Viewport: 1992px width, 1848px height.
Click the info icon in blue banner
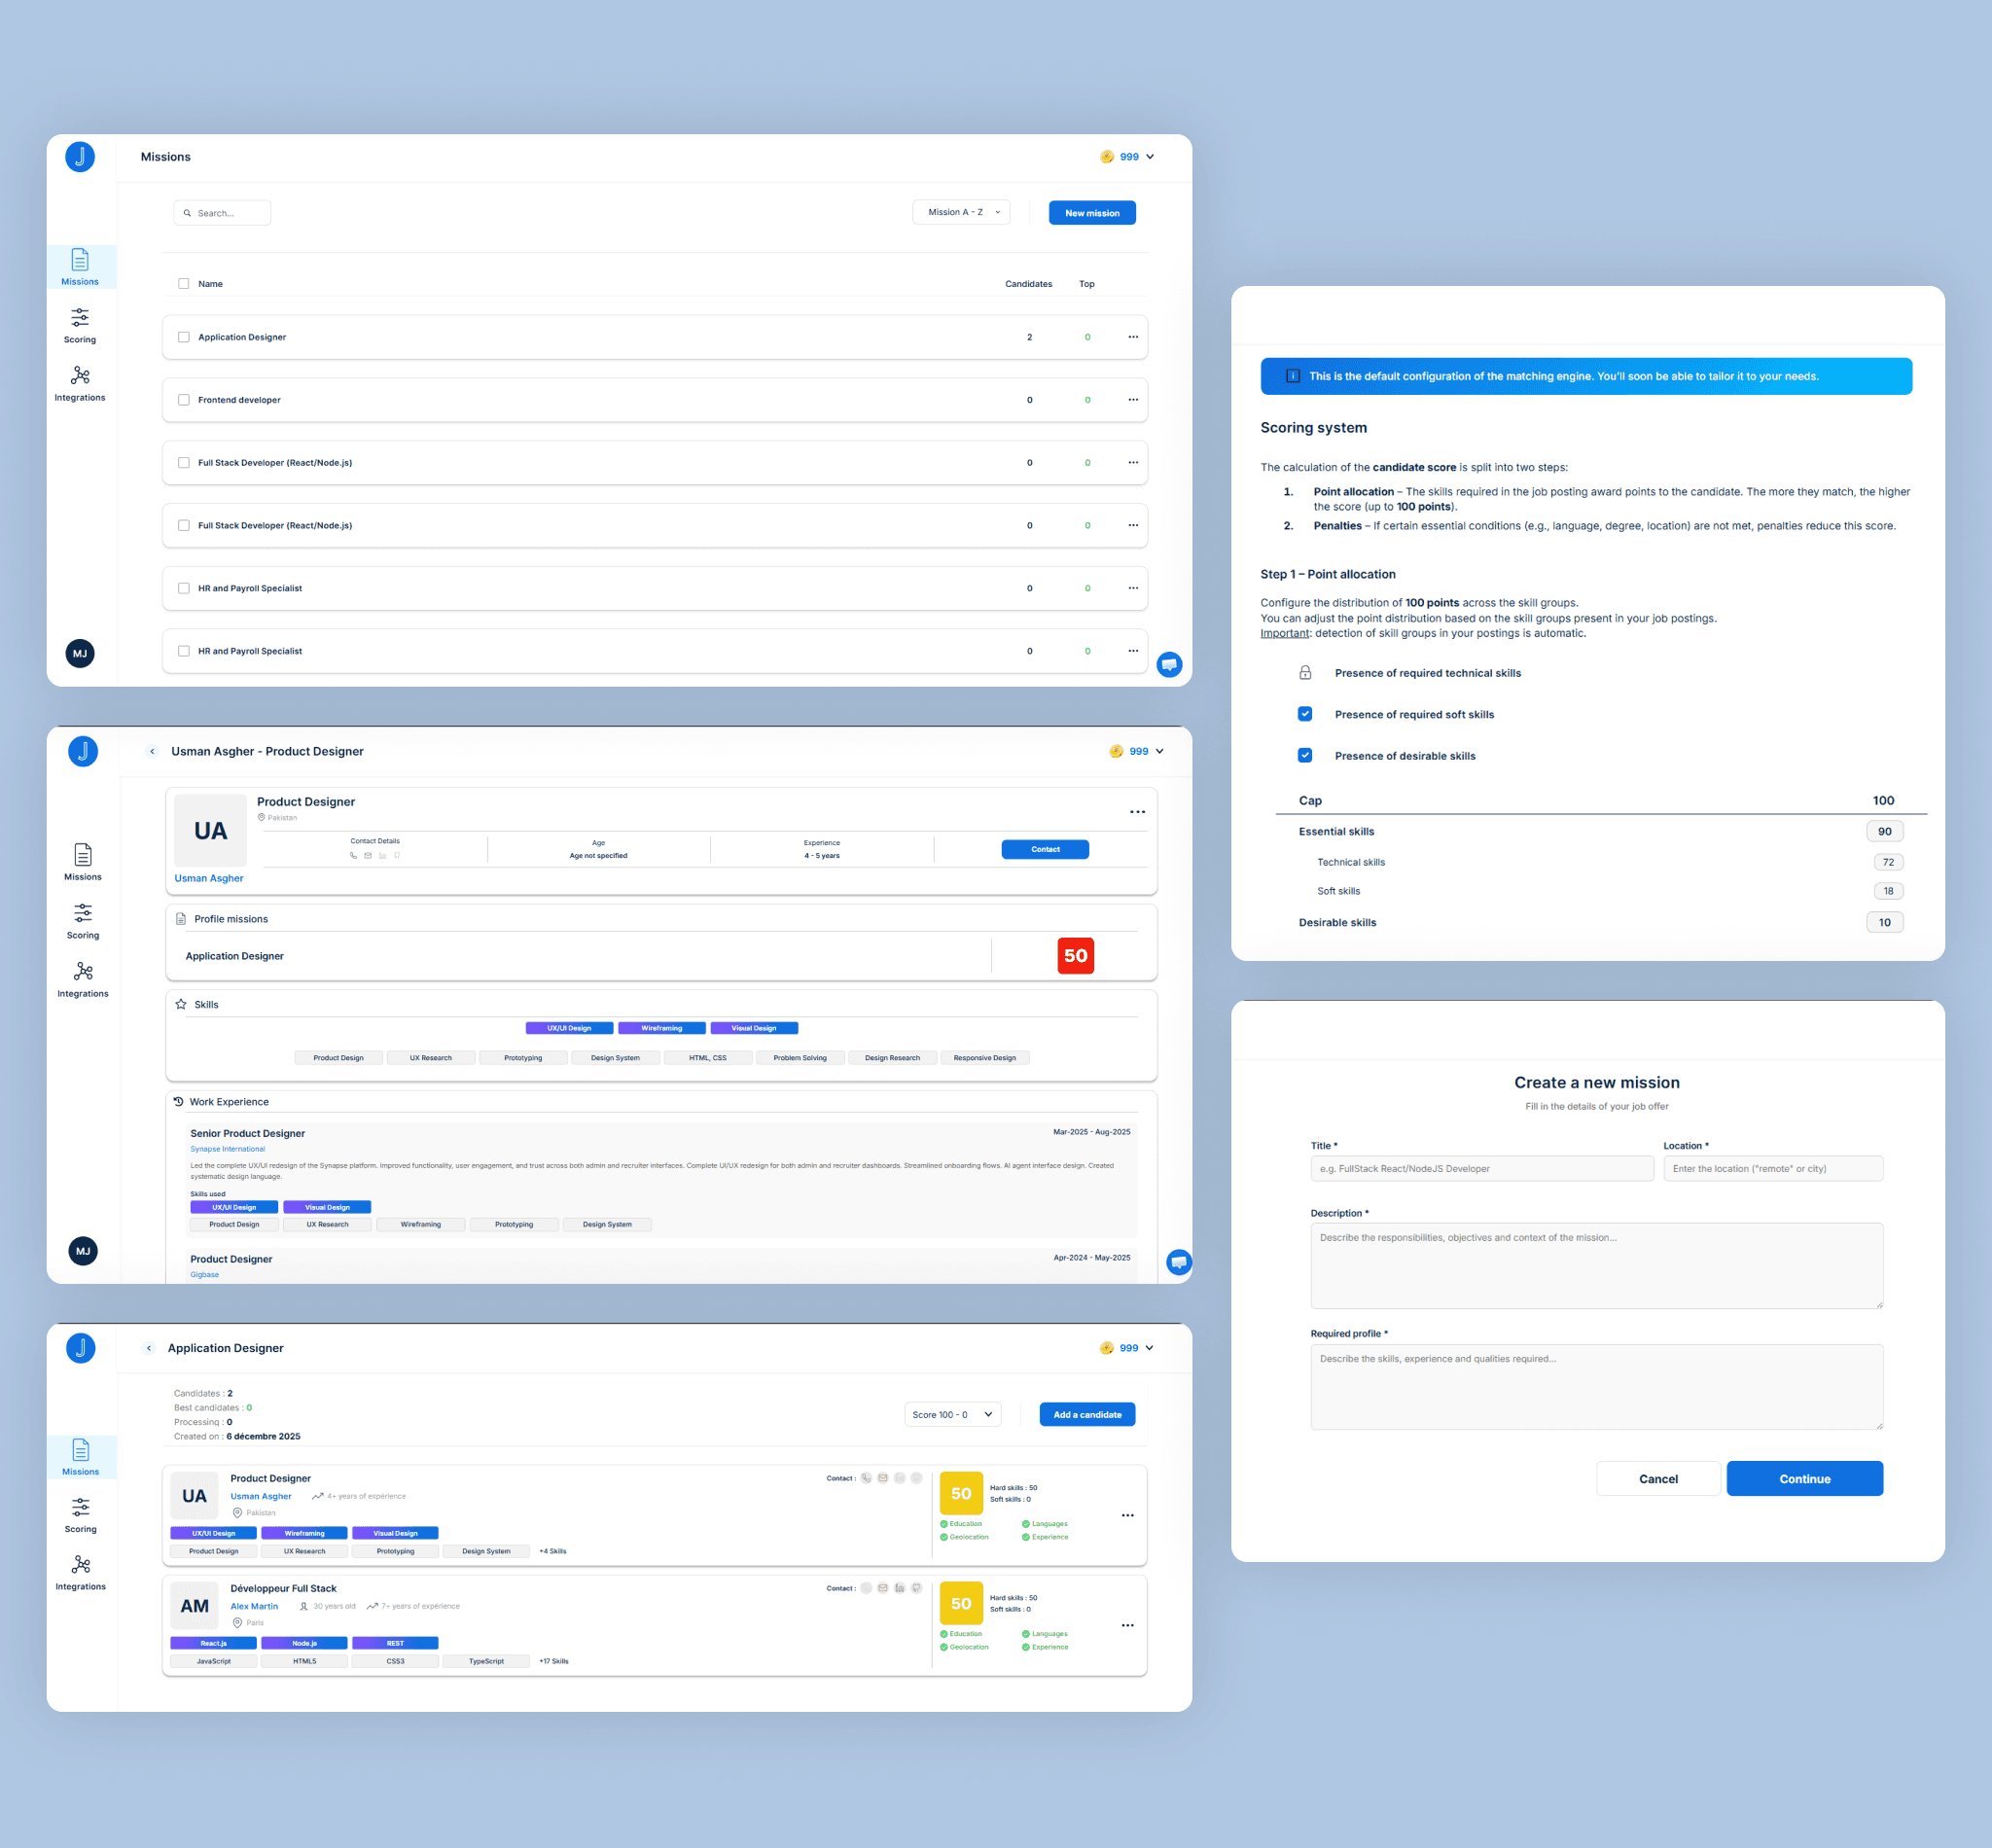1292,376
